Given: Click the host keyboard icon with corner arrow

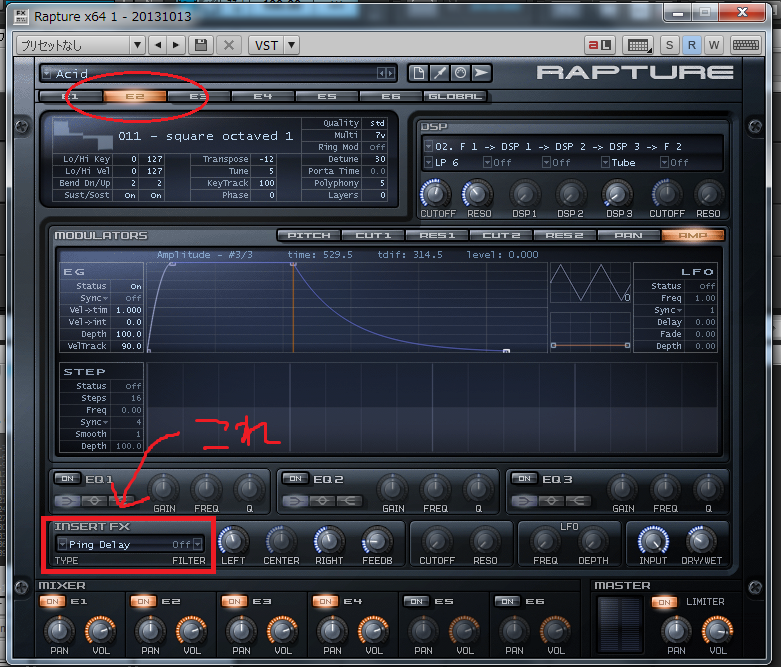Looking at the screenshot, I should (x=639, y=45).
